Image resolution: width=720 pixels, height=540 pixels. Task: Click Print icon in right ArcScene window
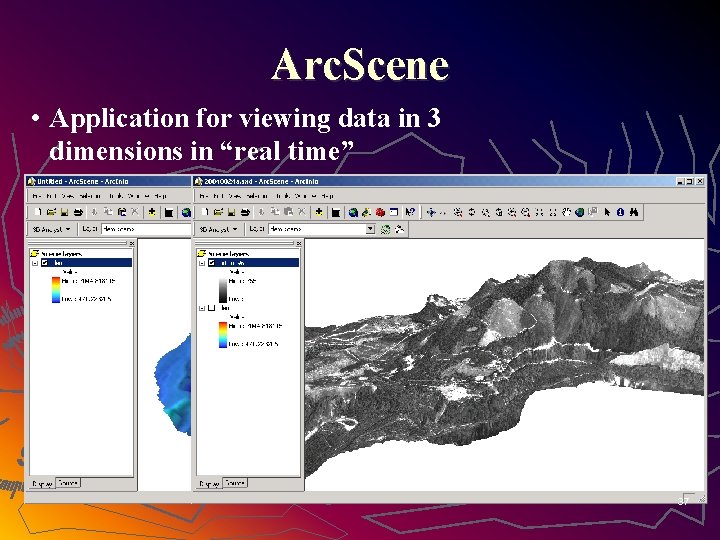[x=245, y=212]
